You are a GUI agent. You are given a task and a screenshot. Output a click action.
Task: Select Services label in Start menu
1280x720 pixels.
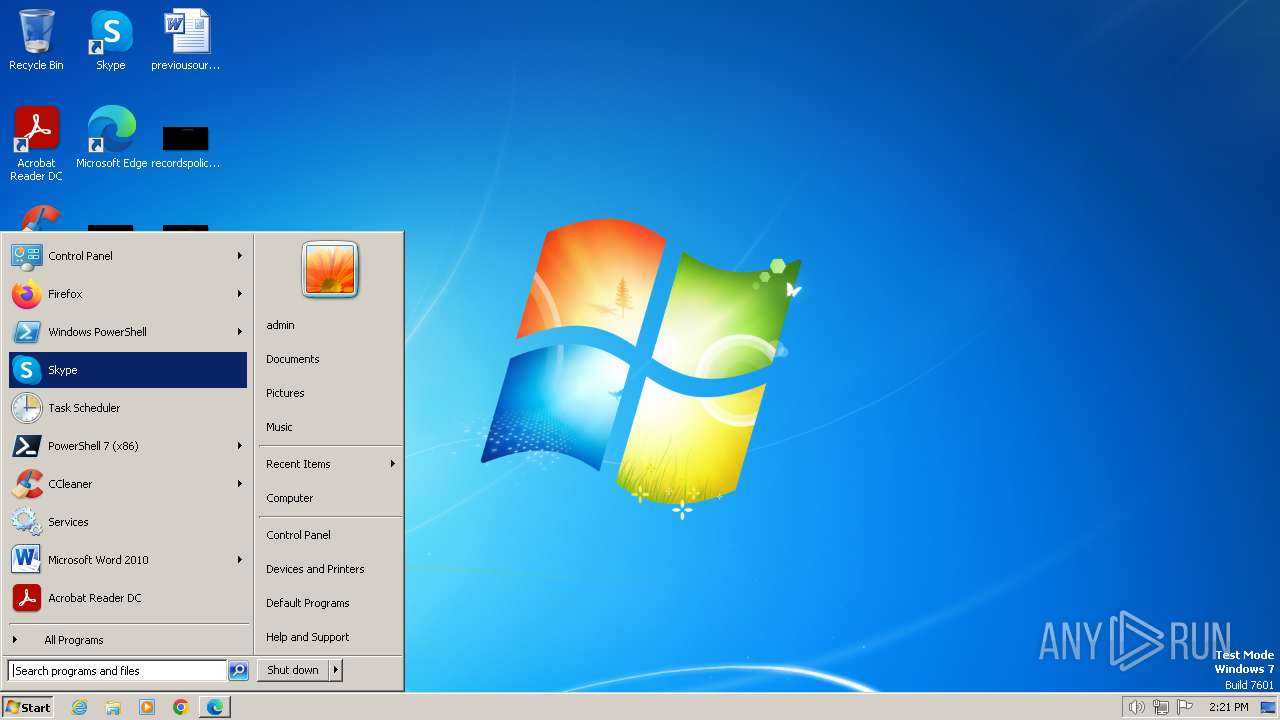click(68, 522)
